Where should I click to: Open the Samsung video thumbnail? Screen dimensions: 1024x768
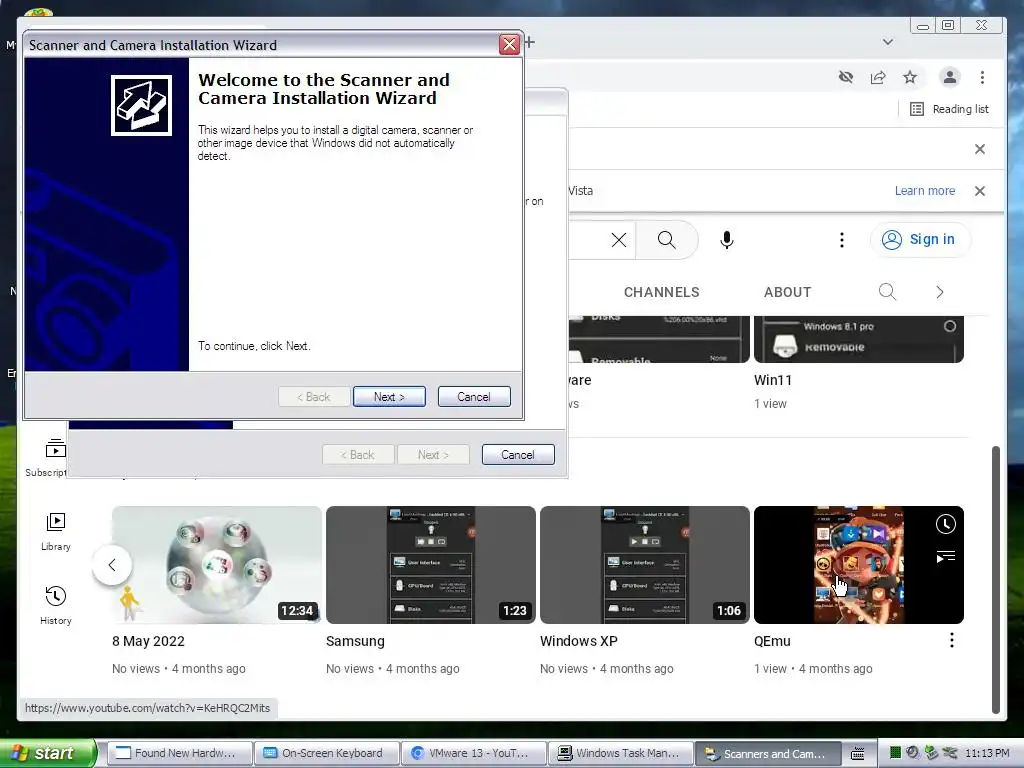coord(431,565)
